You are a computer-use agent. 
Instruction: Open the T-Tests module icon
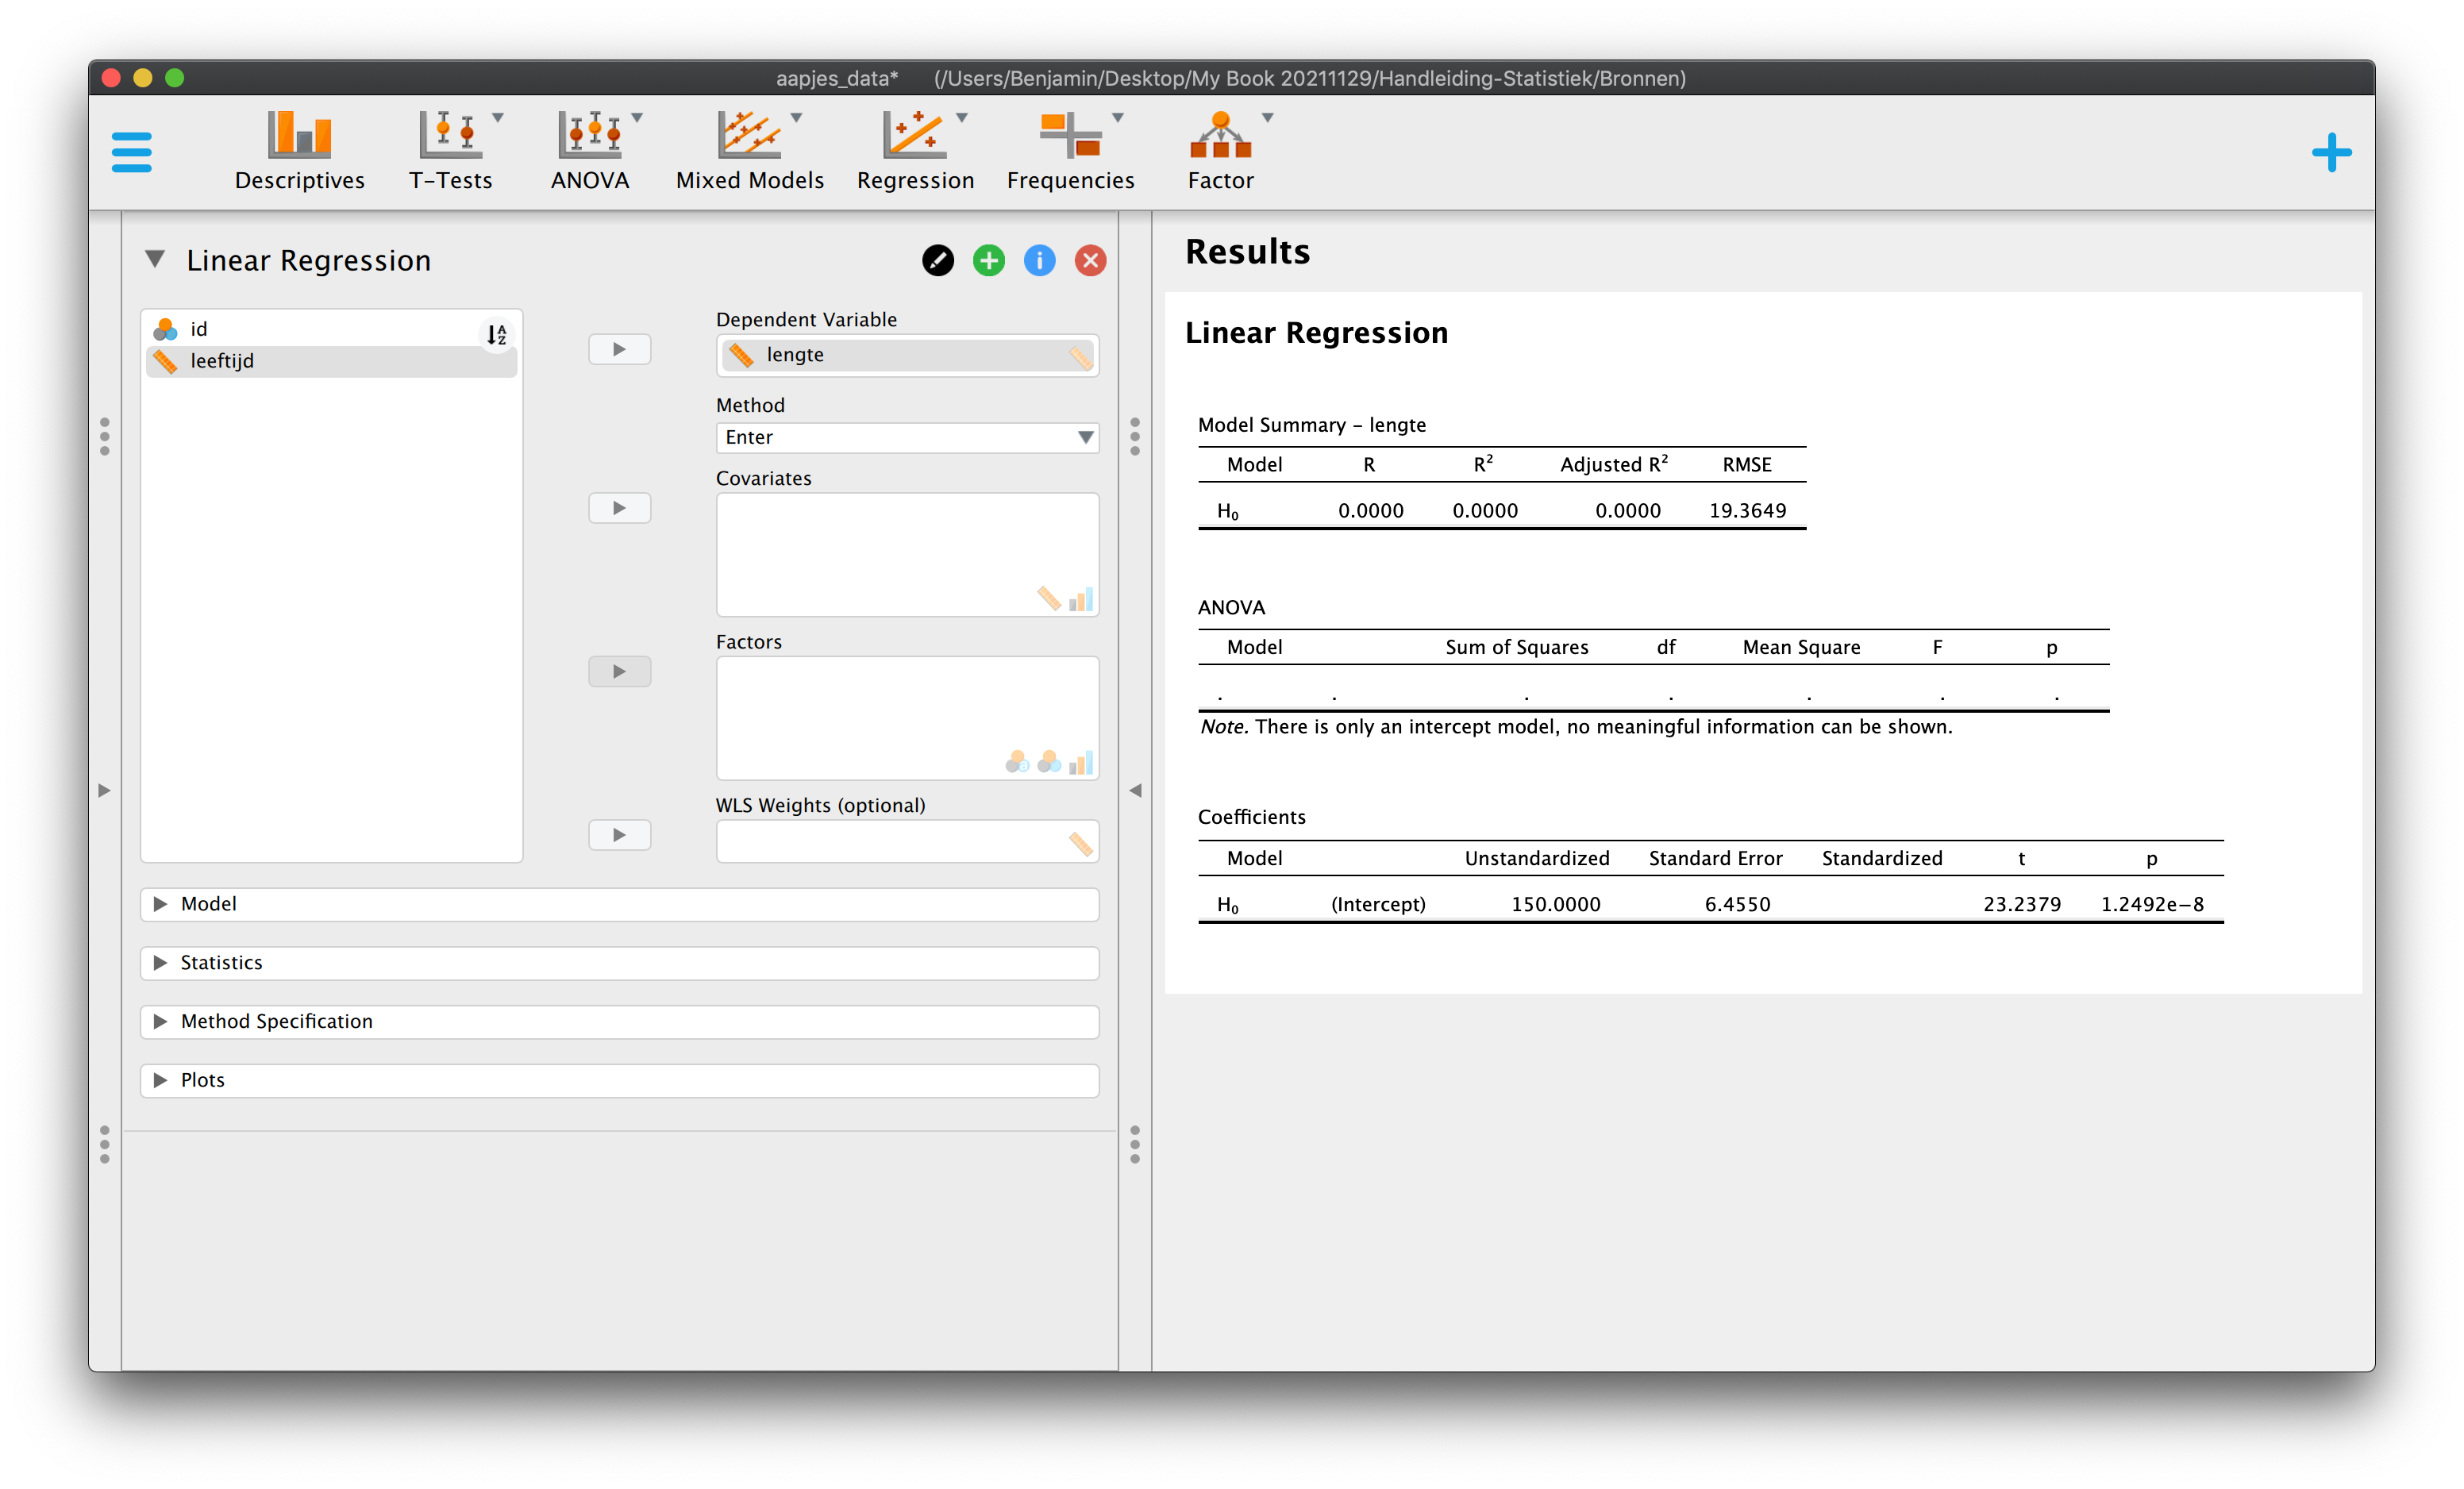[x=450, y=151]
